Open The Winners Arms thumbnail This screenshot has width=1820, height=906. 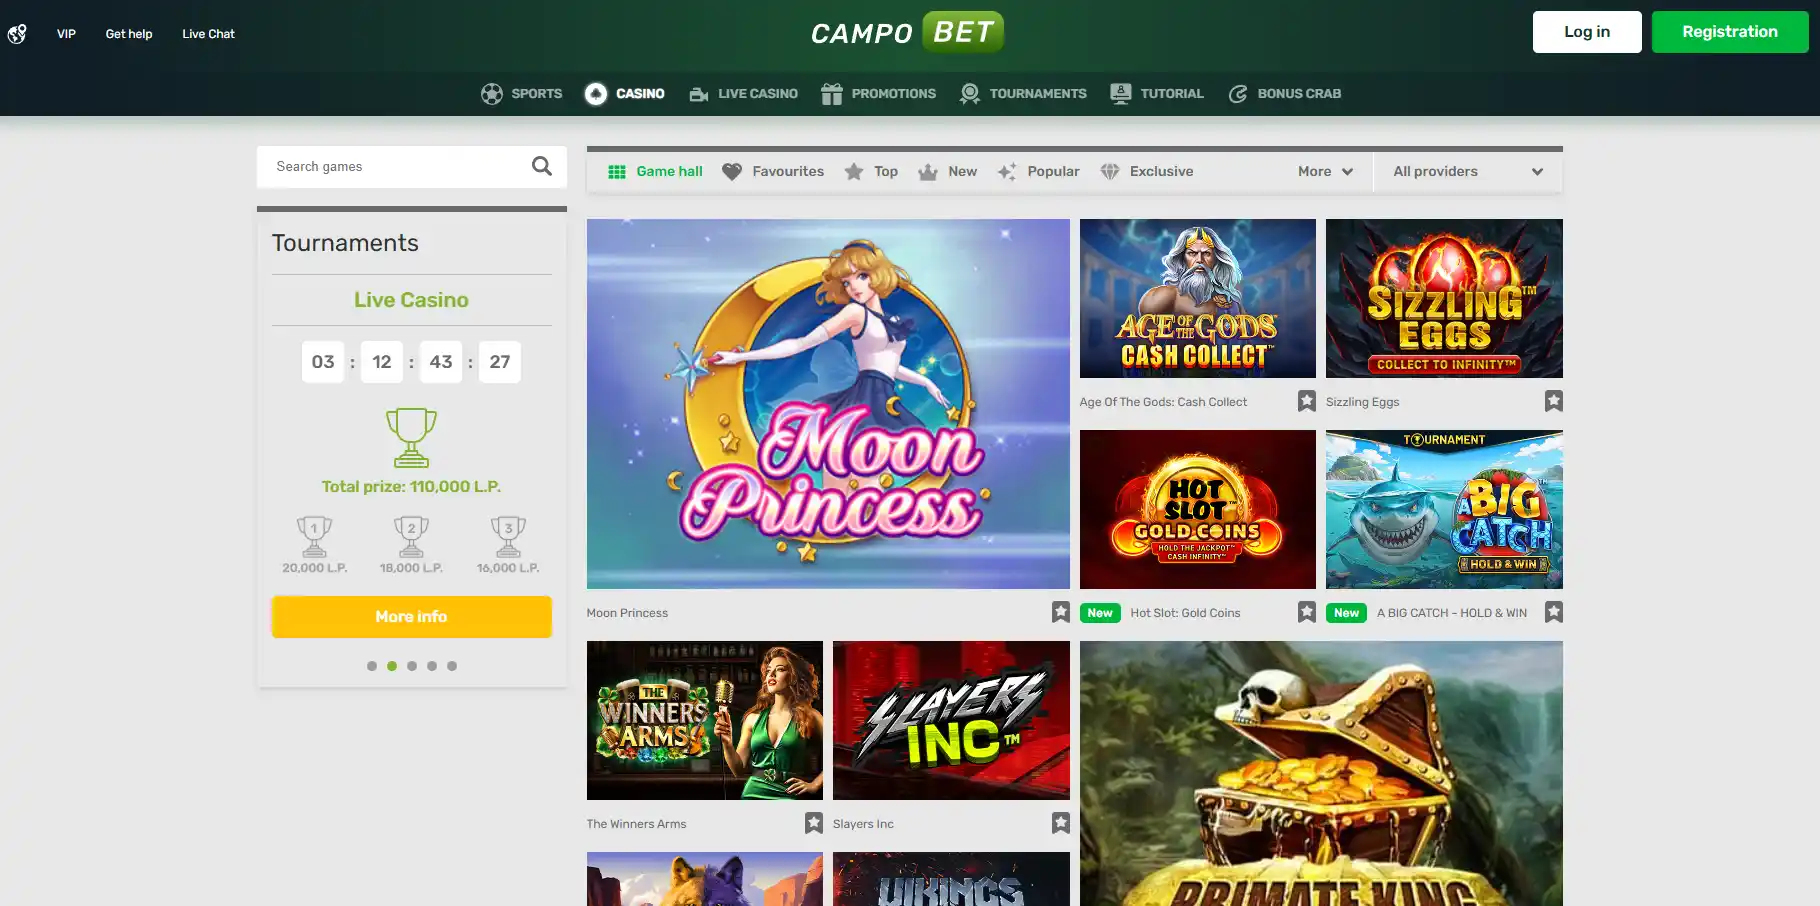click(x=705, y=720)
